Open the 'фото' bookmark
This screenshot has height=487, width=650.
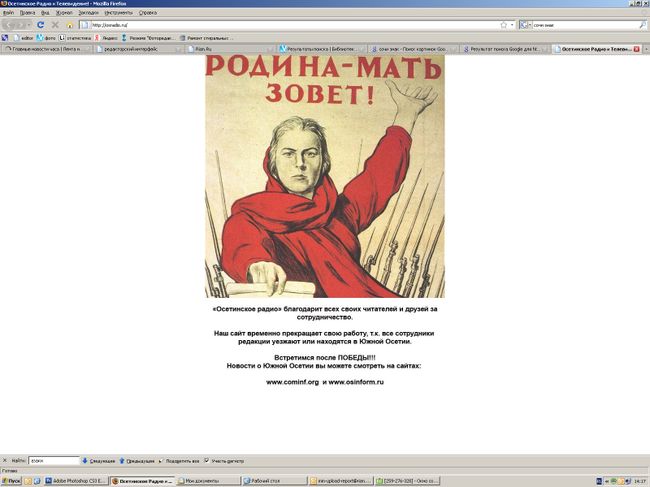click(46, 38)
